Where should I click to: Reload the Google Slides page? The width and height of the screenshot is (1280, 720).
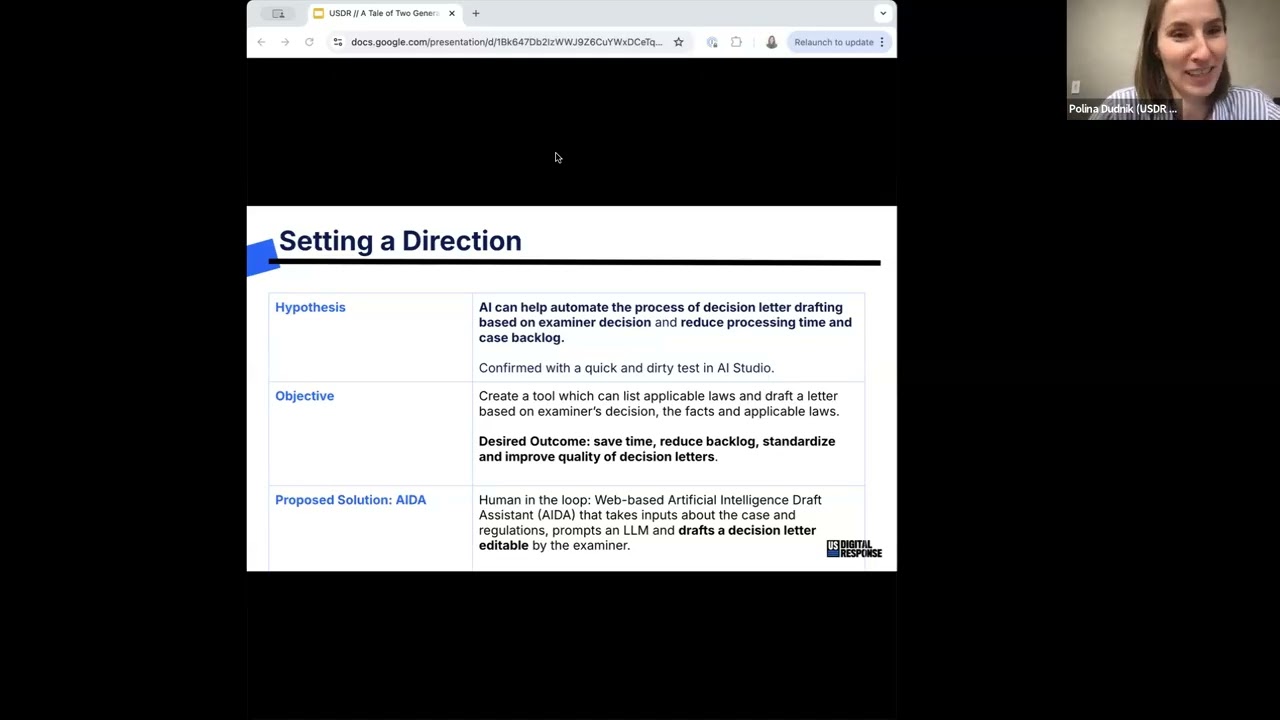pyautogui.click(x=309, y=42)
